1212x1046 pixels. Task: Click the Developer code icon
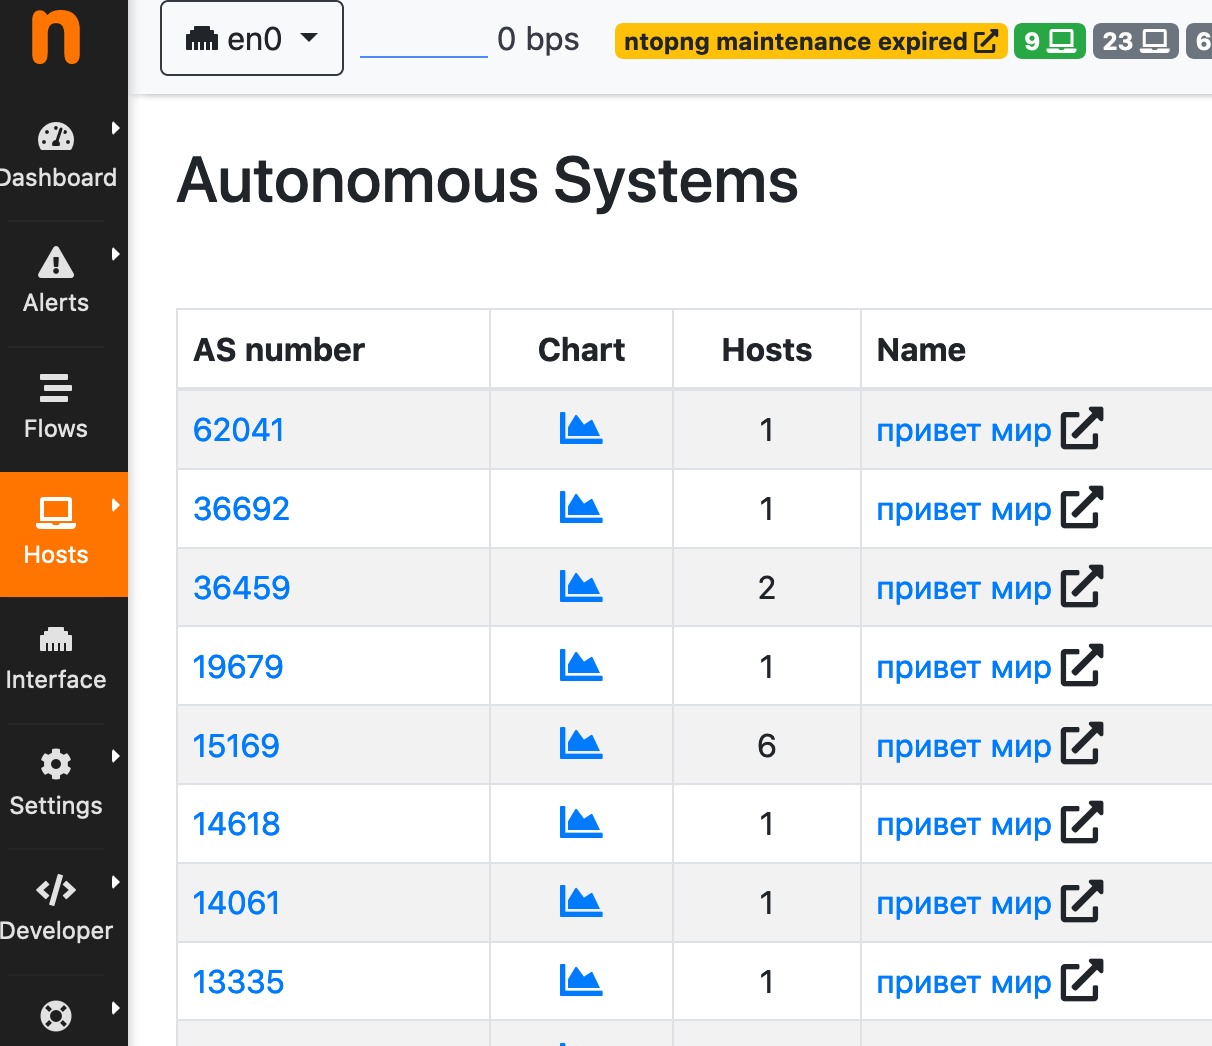[x=55, y=889]
